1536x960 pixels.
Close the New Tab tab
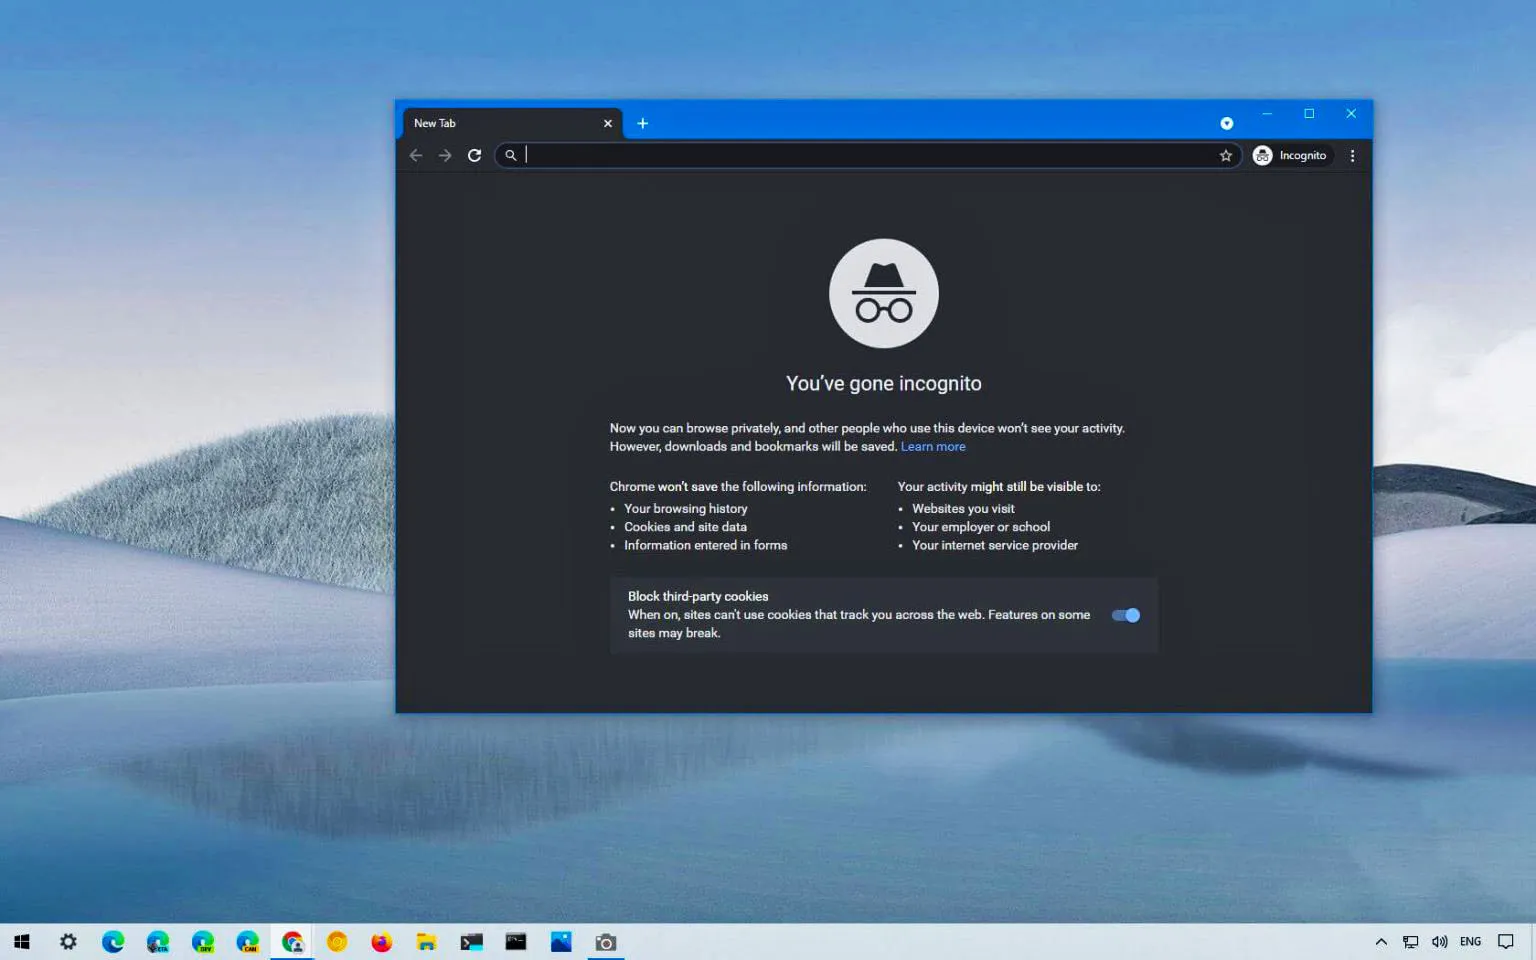608,123
